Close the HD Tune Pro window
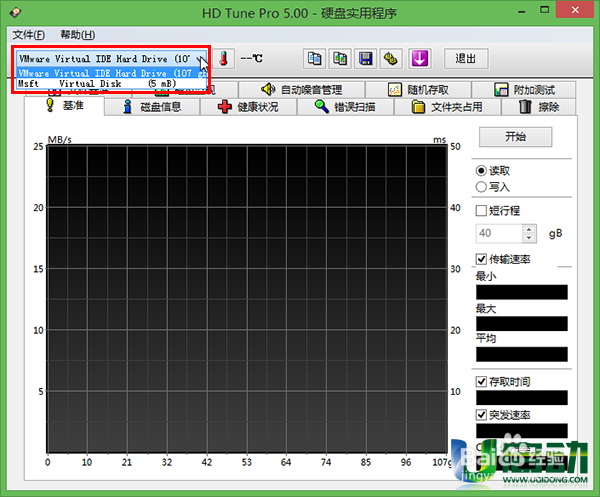 (x=575, y=10)
